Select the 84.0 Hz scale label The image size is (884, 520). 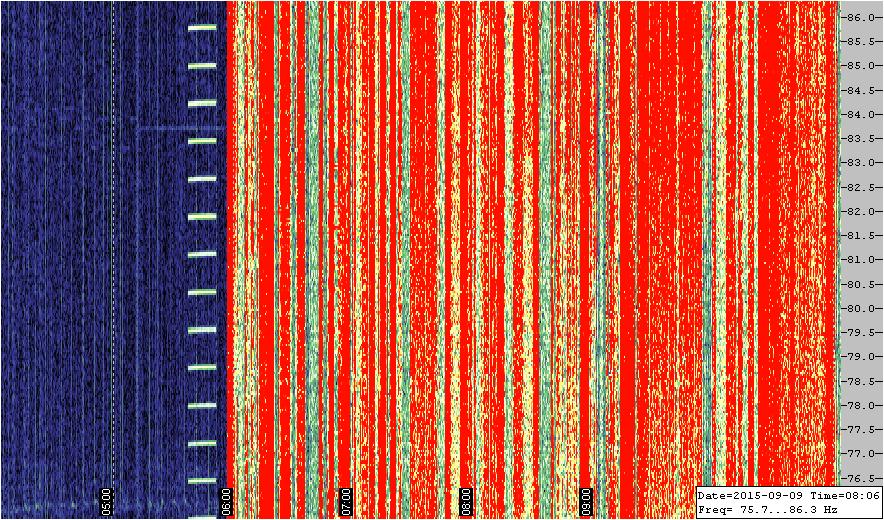coord(858,114)
